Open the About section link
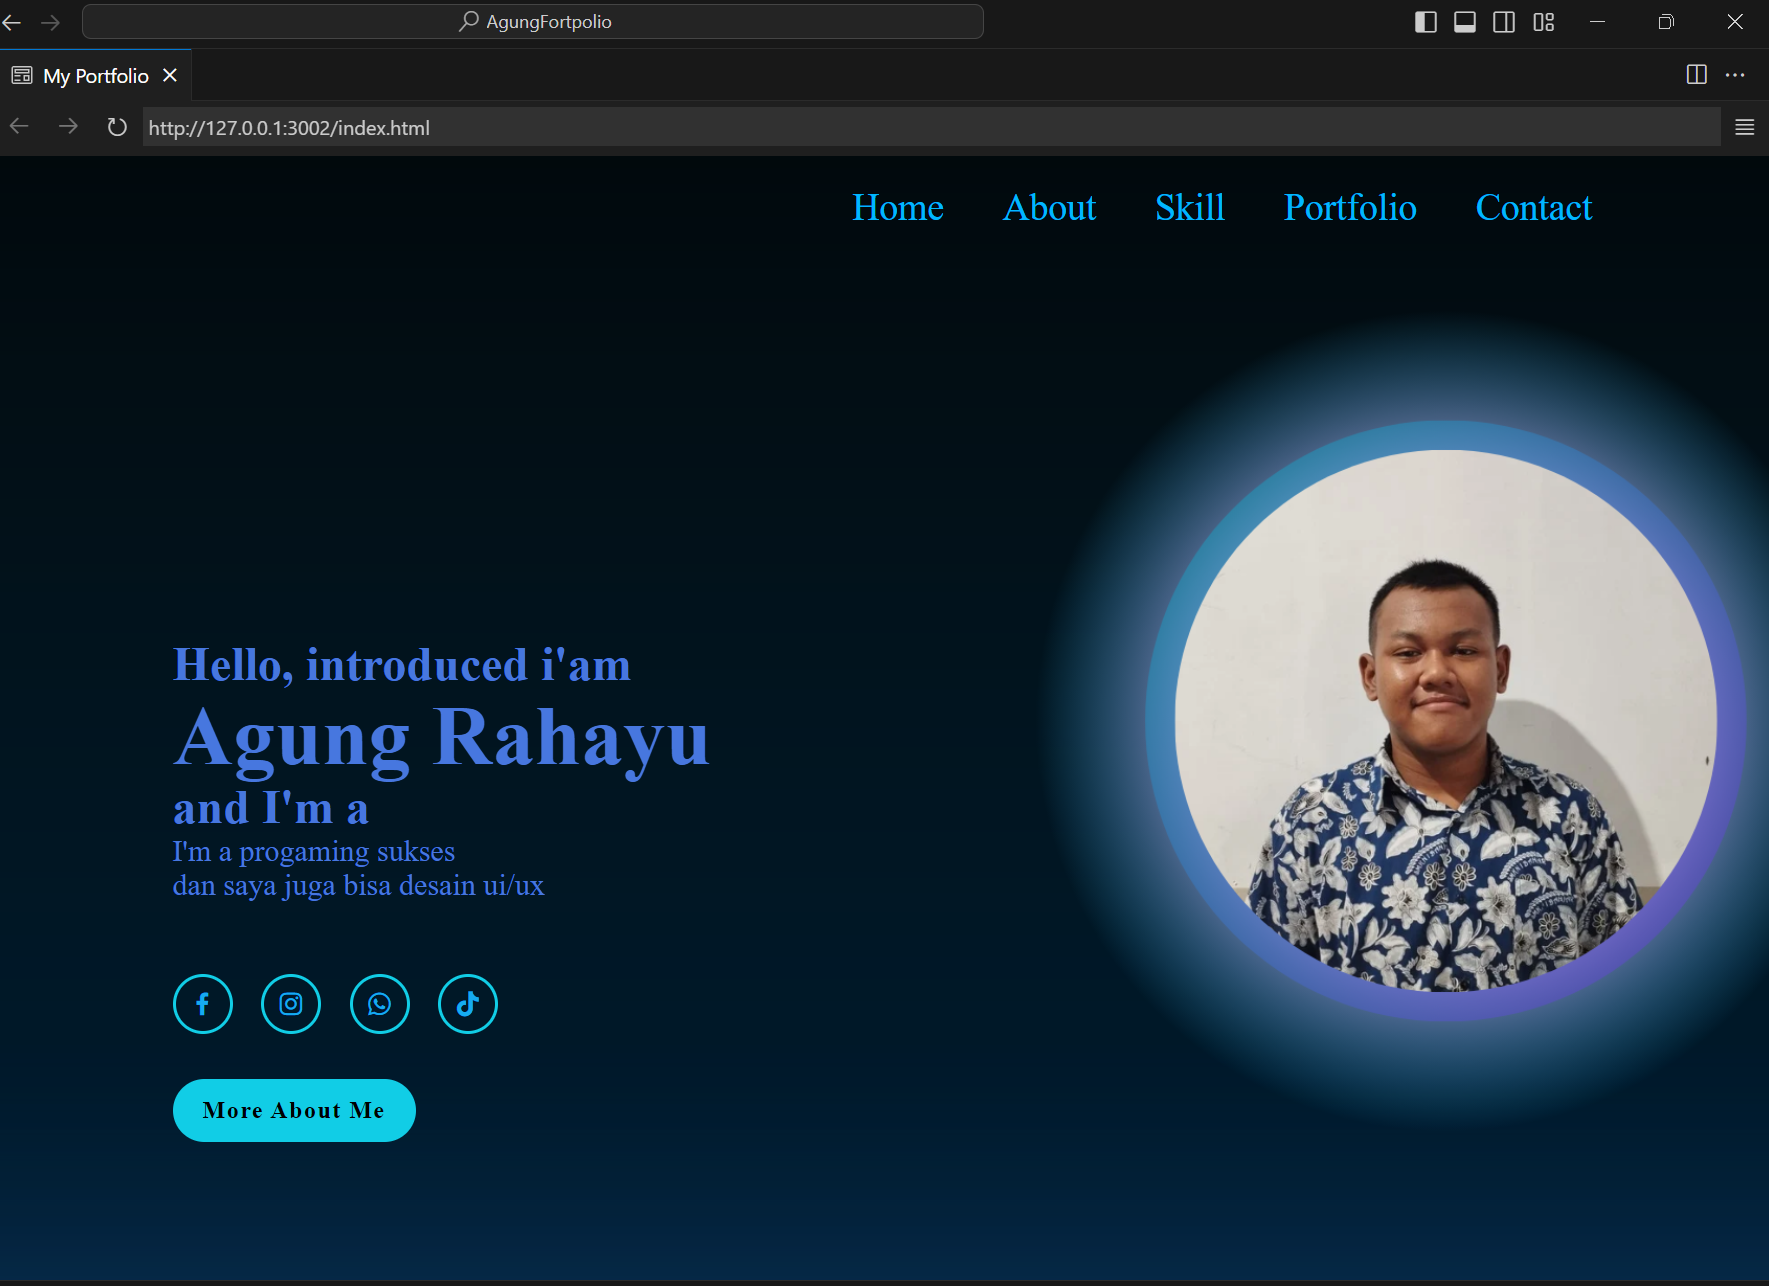Screen dimensions: 1769x1286 tap(1049, 209)
